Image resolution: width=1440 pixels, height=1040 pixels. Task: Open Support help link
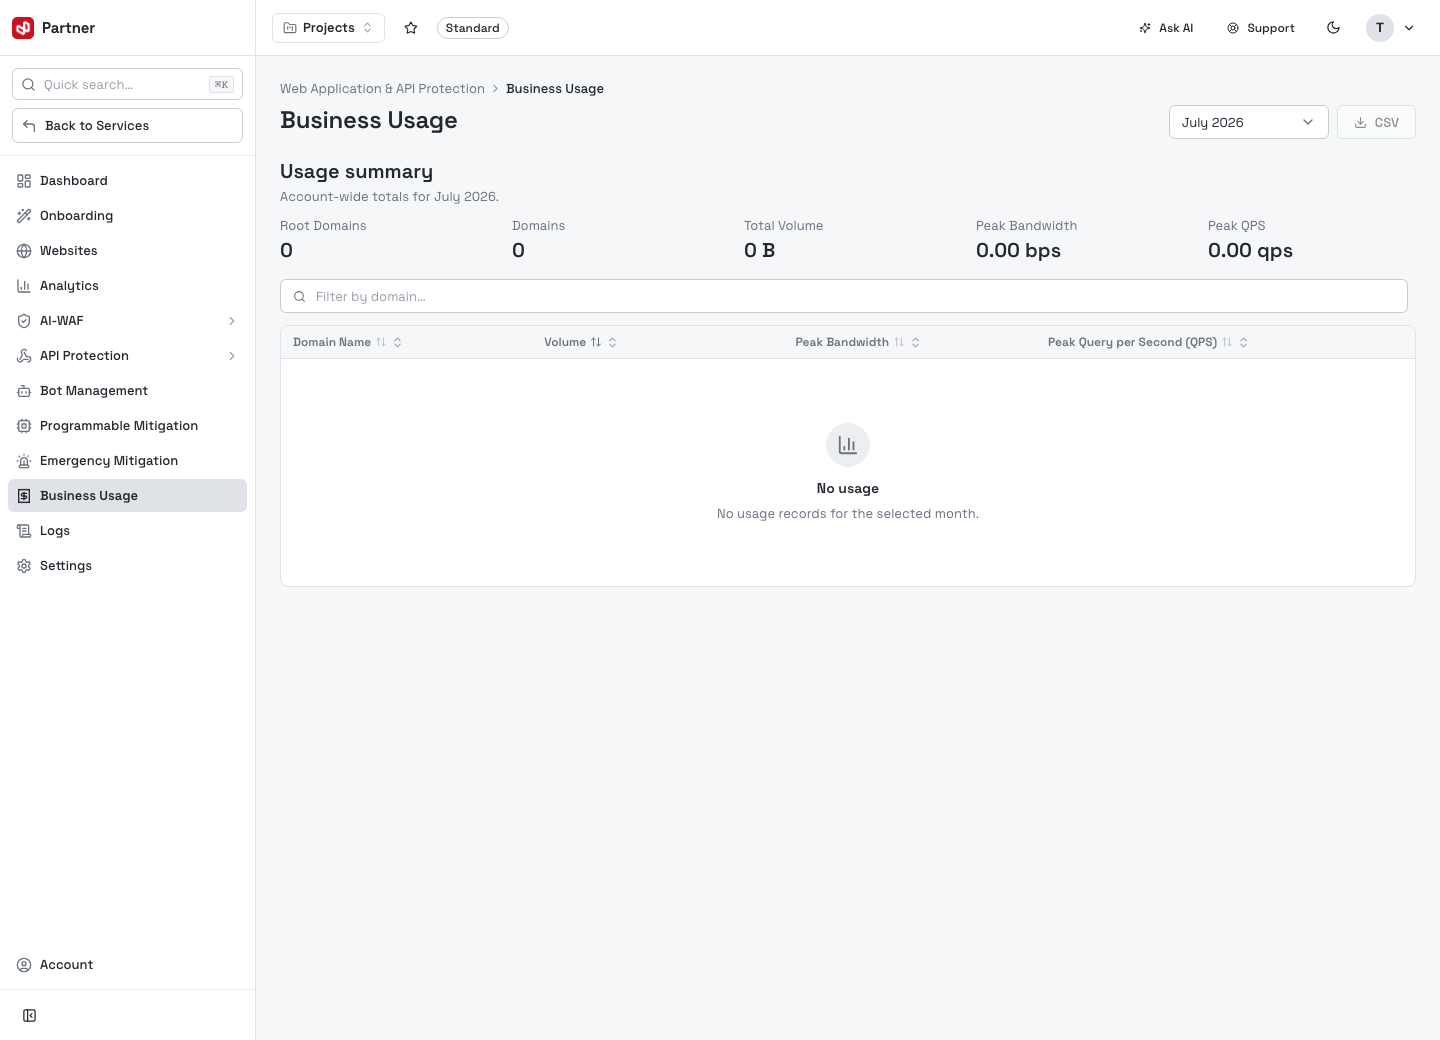coord(1261,28)
